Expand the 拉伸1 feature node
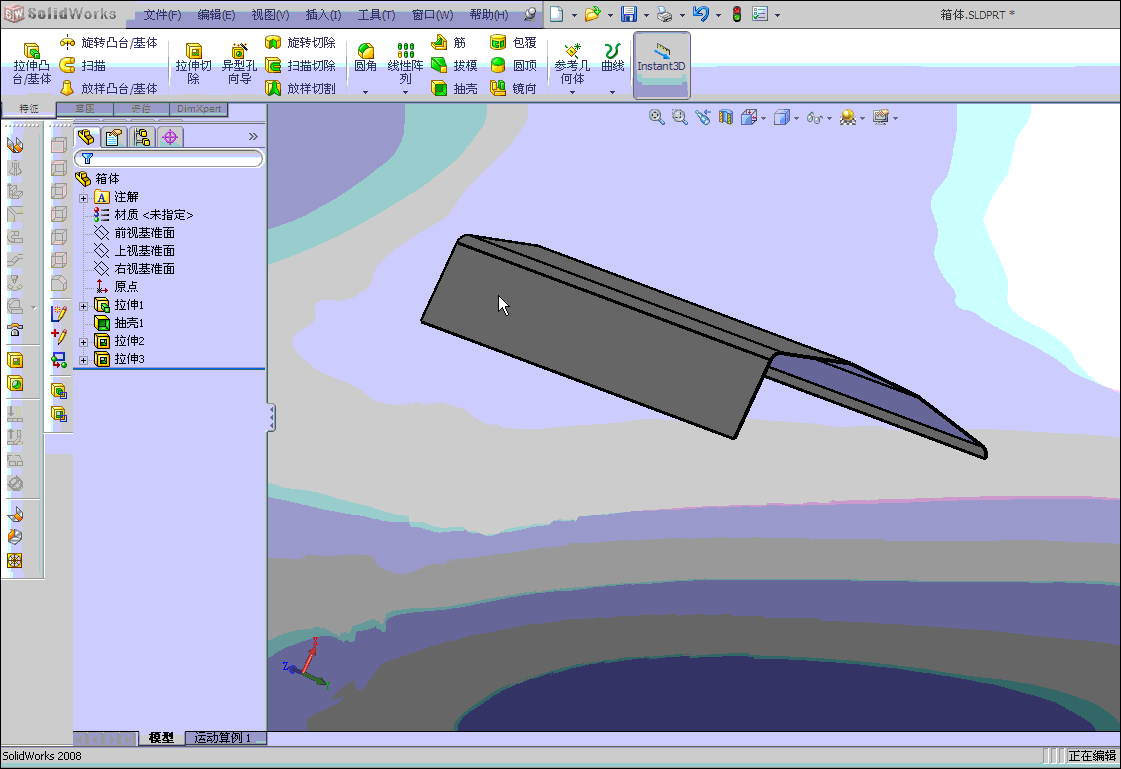This screenshot has height=769, width=1121. pyautogui.click(x=84, y=306)
